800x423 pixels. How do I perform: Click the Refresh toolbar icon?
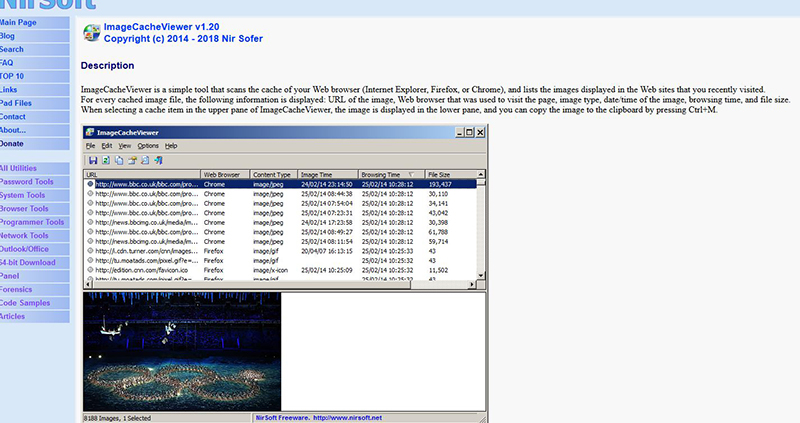(x=106, y=160)
